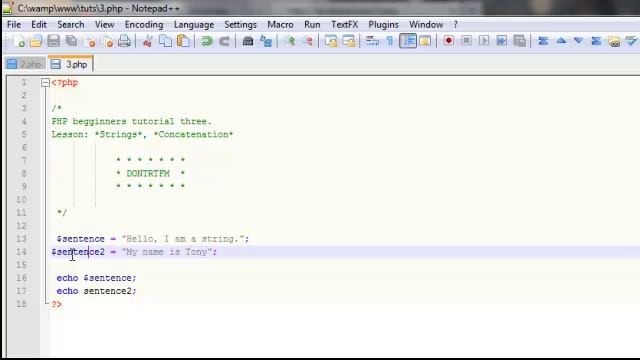Click the Save Recorded Macro icon

520,41
